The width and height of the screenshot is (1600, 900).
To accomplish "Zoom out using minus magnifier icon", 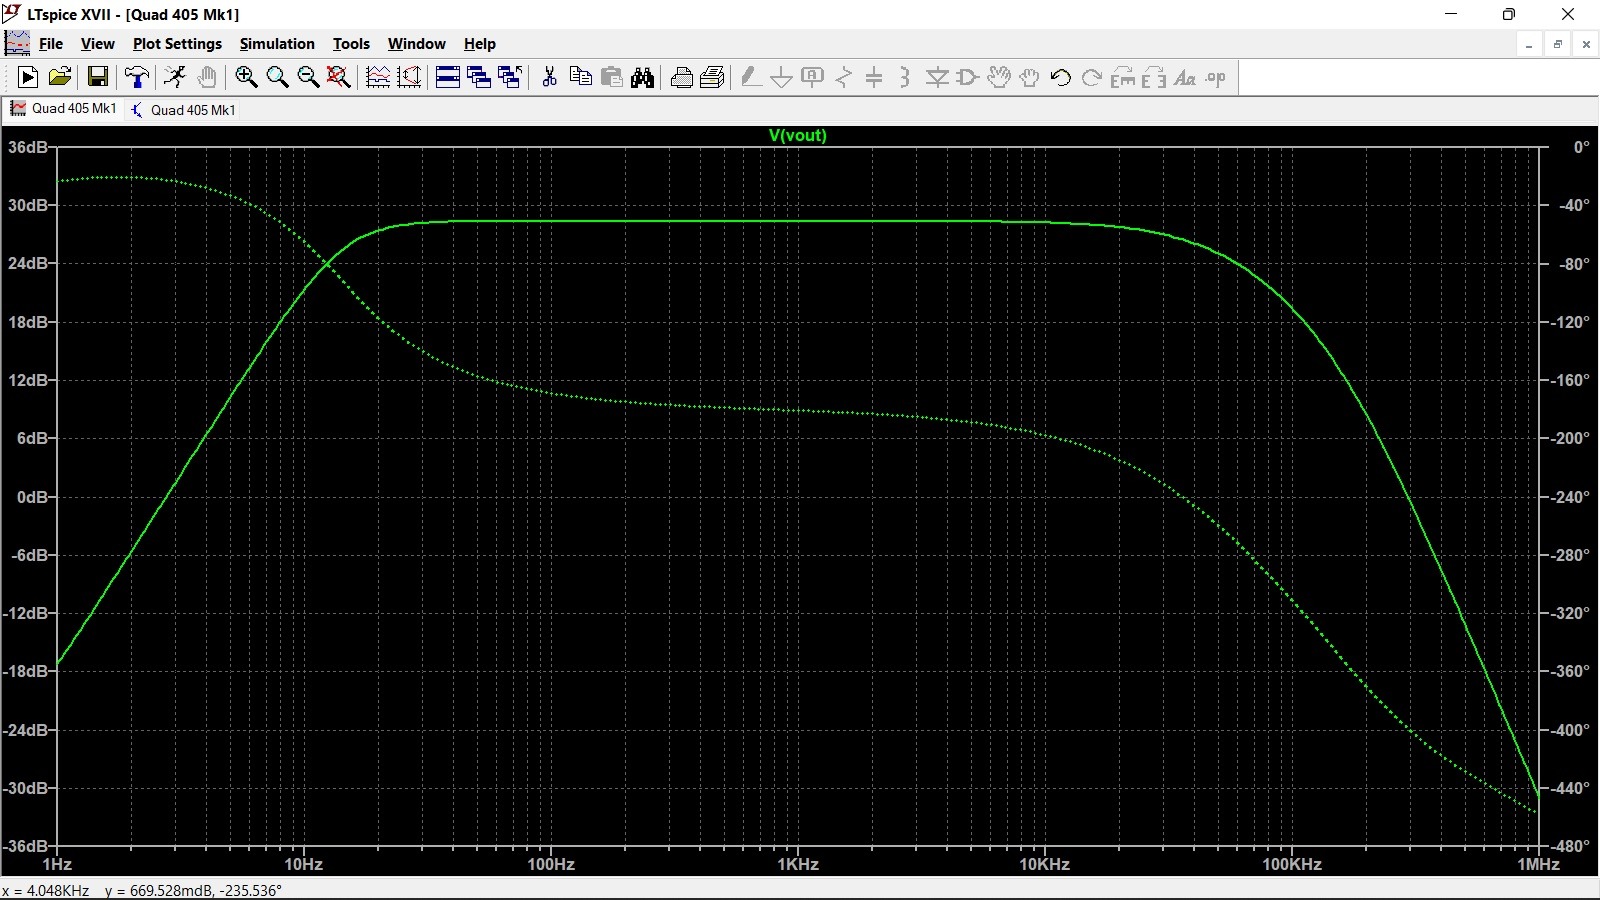I will [308, 77].
